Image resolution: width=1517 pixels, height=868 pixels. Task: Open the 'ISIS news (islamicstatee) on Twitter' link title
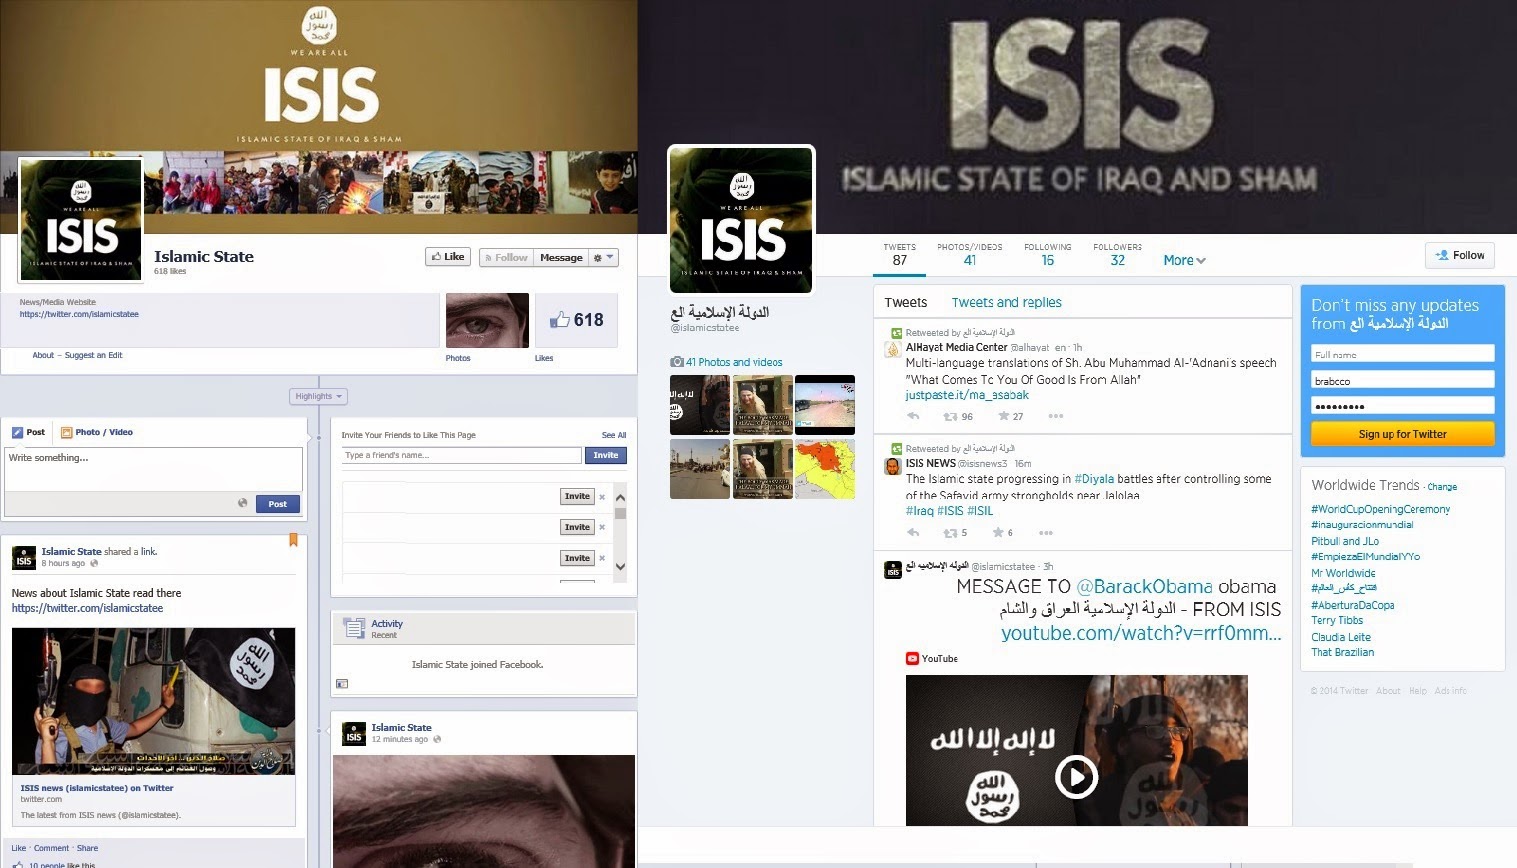click(x=97, y=788)
